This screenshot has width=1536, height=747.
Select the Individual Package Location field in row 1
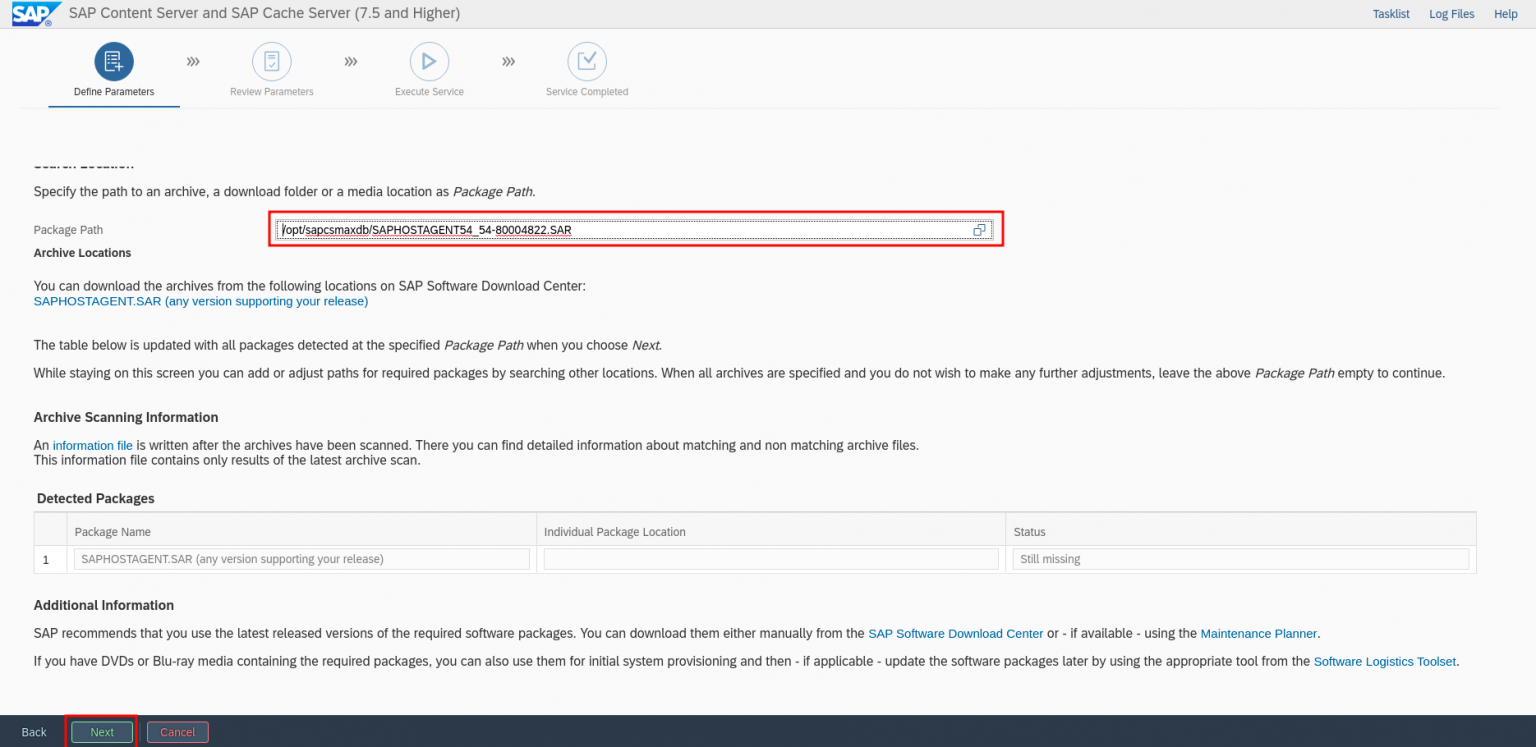[770, 559]
